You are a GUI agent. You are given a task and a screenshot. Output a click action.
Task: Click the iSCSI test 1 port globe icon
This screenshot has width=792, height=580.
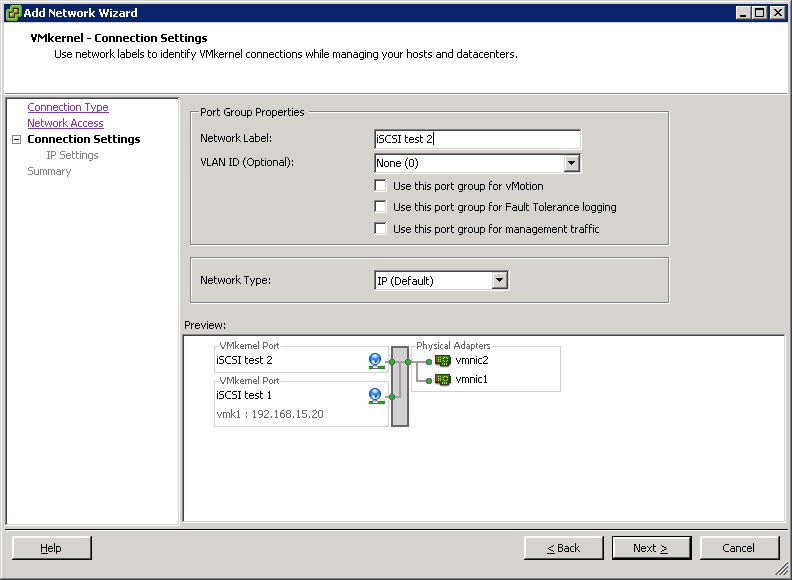pyautogui.click(x=375, y=396)
